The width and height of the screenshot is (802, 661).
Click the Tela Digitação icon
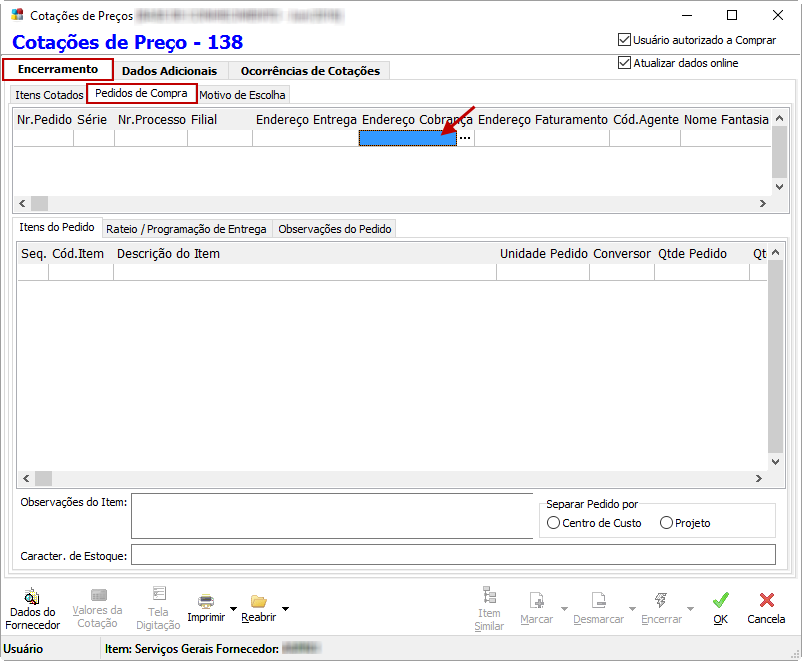click(x=158, y=596)
